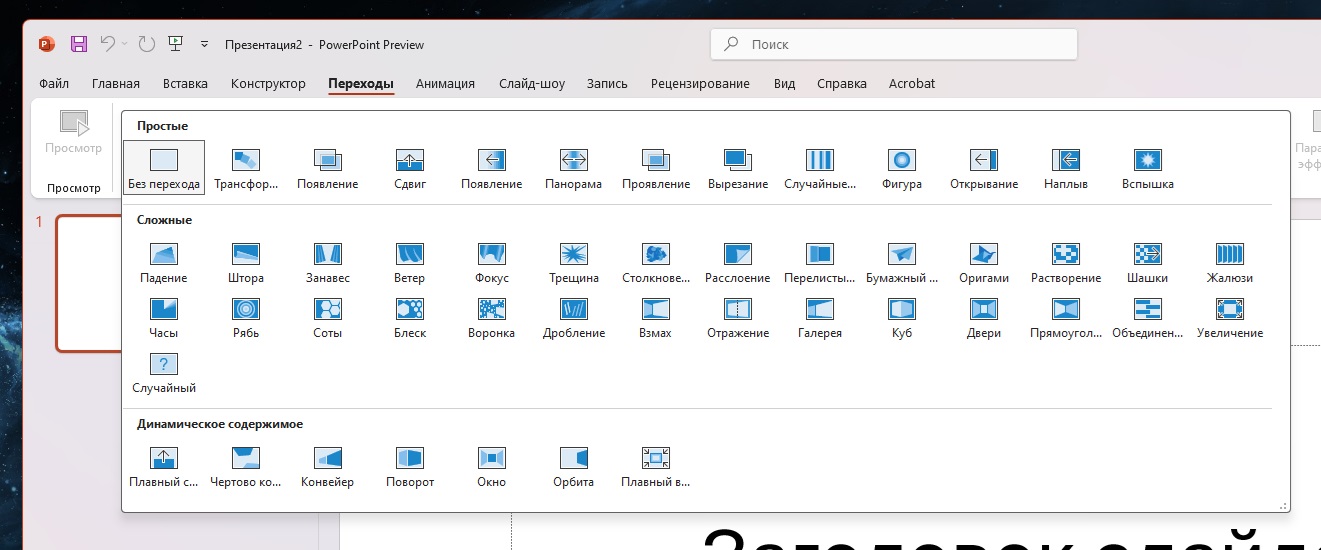1321x550 pixels.
Task: Apply the Рябь transition
Action: [x=246, y=316]
